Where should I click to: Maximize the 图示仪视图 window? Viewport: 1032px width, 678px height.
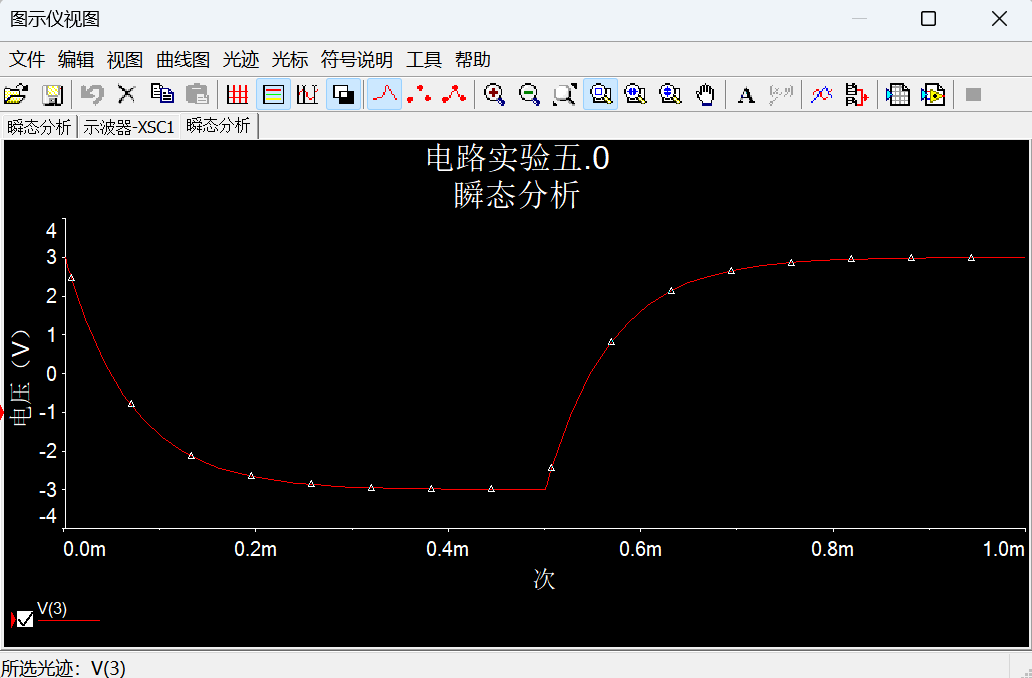click(928, 18)
